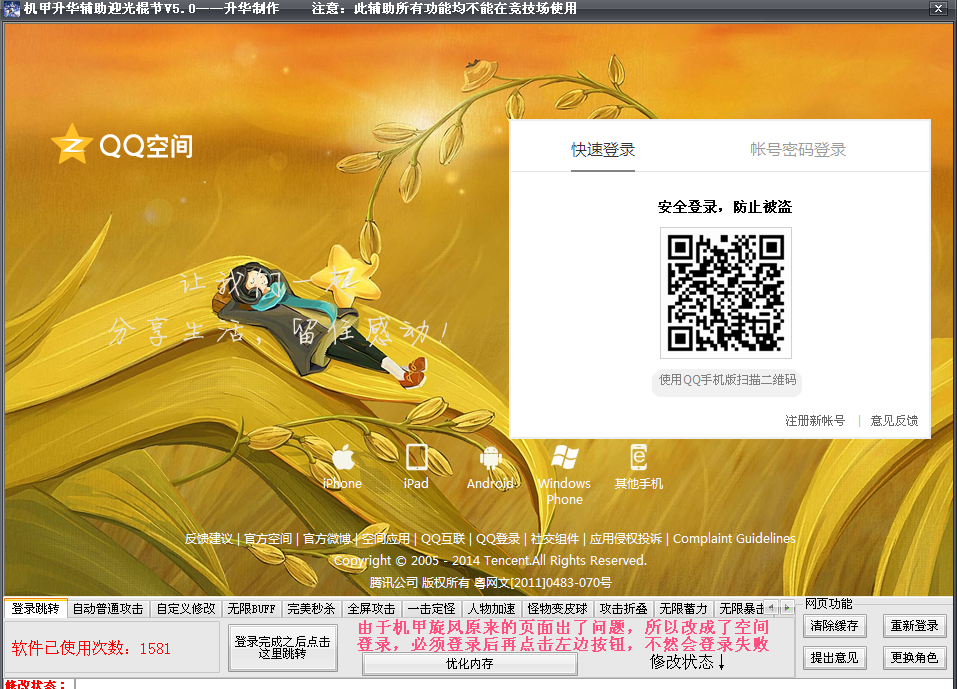The image size is (957, 689).
Task: Open the Windows Phone download icon
Action: click(565, 457)
